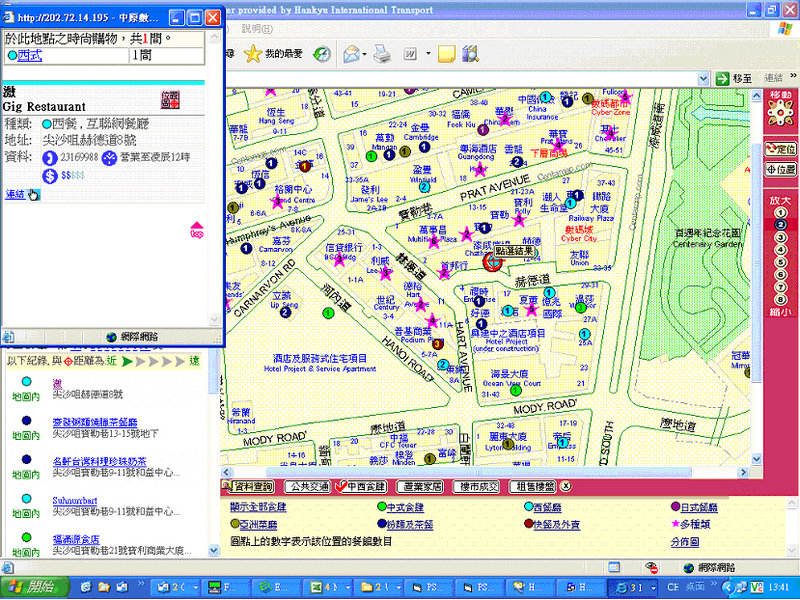Click the red target marker on the map
The height and width of the screenshot is (600, 800).
click(492, 263)
